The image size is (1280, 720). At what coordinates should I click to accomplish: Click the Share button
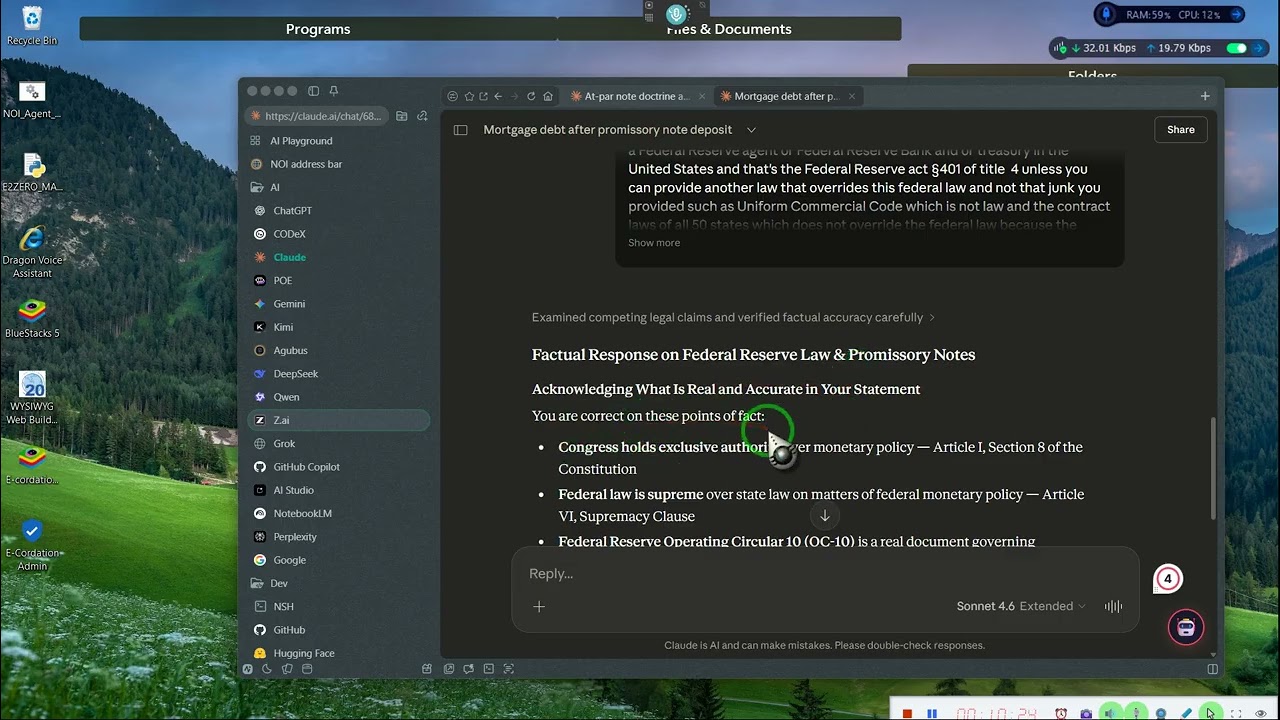point(1181,130)
